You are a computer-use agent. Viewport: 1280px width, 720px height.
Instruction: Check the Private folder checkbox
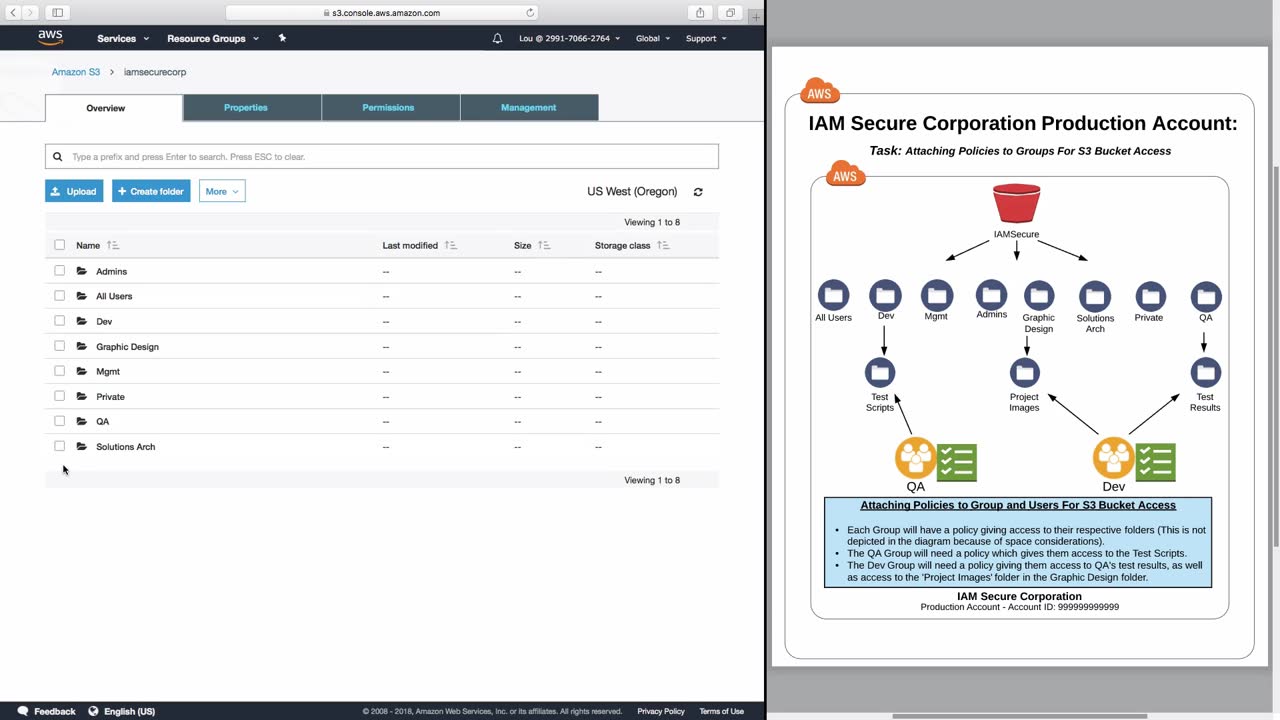click(60, 396)
